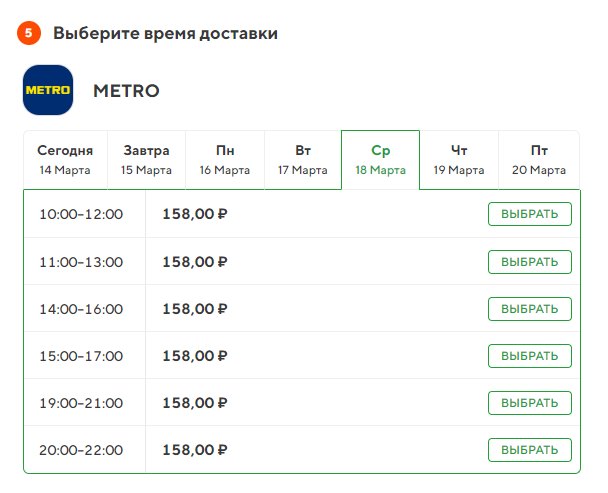
Task: Select the Вт 17 Марта tab
Action: 303,160
